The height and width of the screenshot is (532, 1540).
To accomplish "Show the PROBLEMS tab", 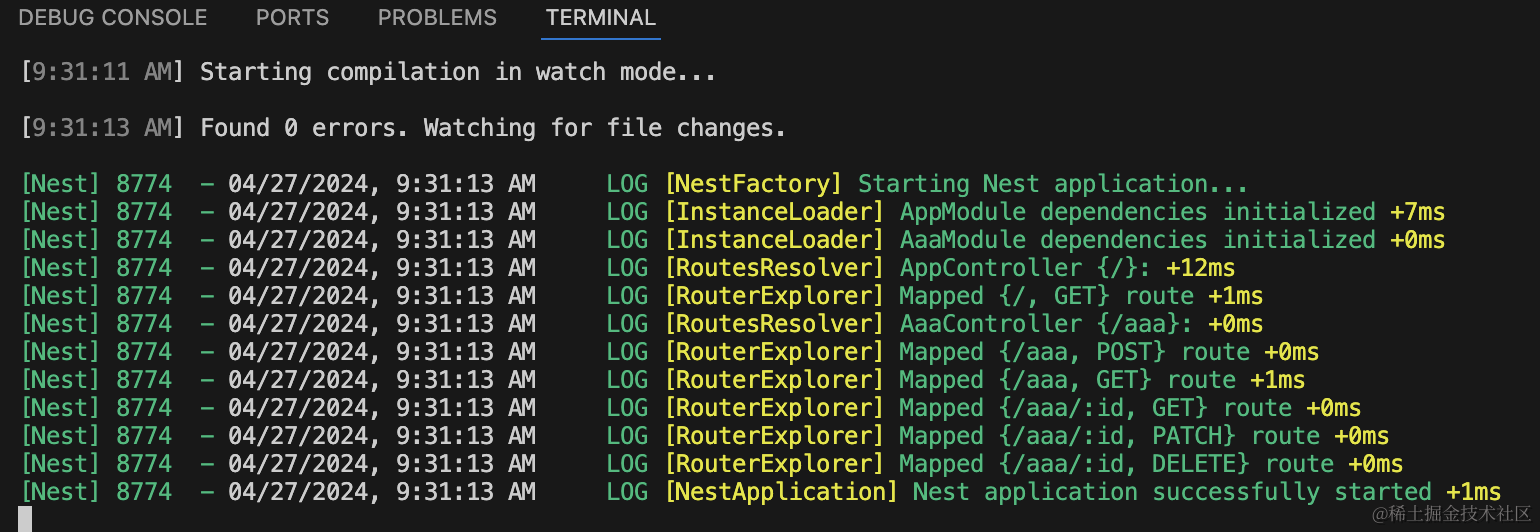I will [x=437, y=18].
